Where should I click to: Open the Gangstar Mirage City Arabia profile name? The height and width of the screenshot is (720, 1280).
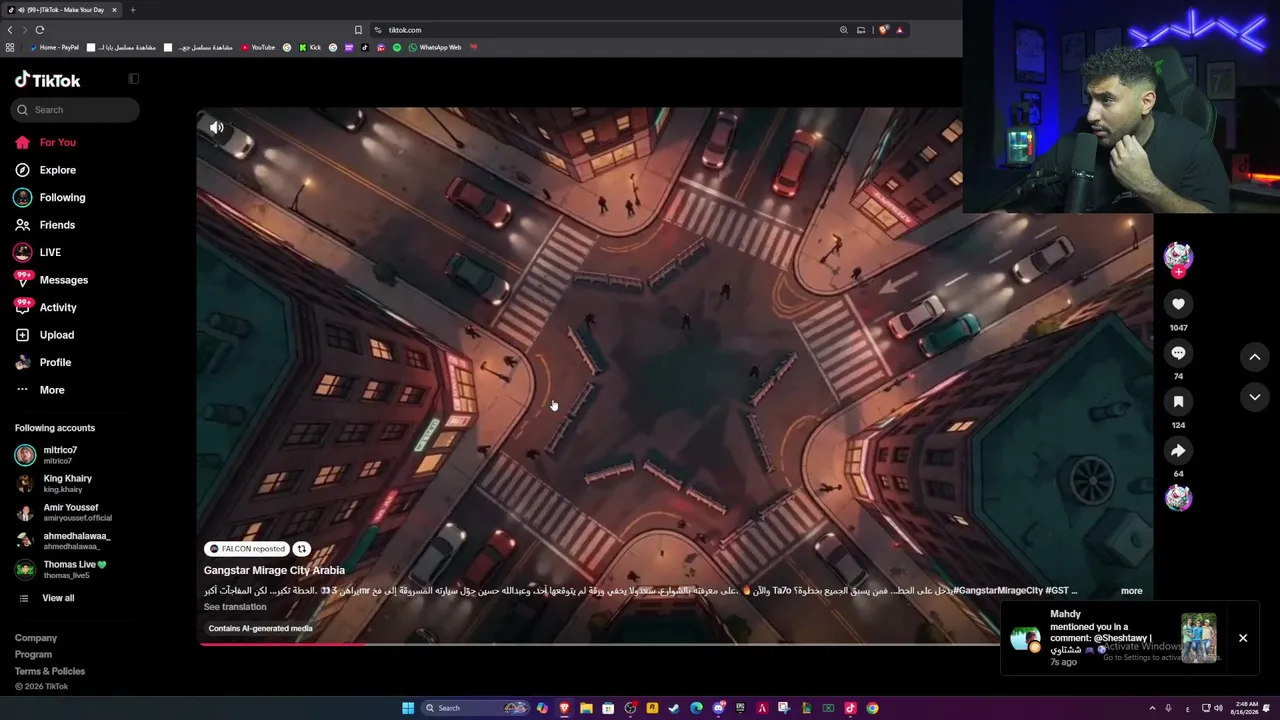(274, 570)
